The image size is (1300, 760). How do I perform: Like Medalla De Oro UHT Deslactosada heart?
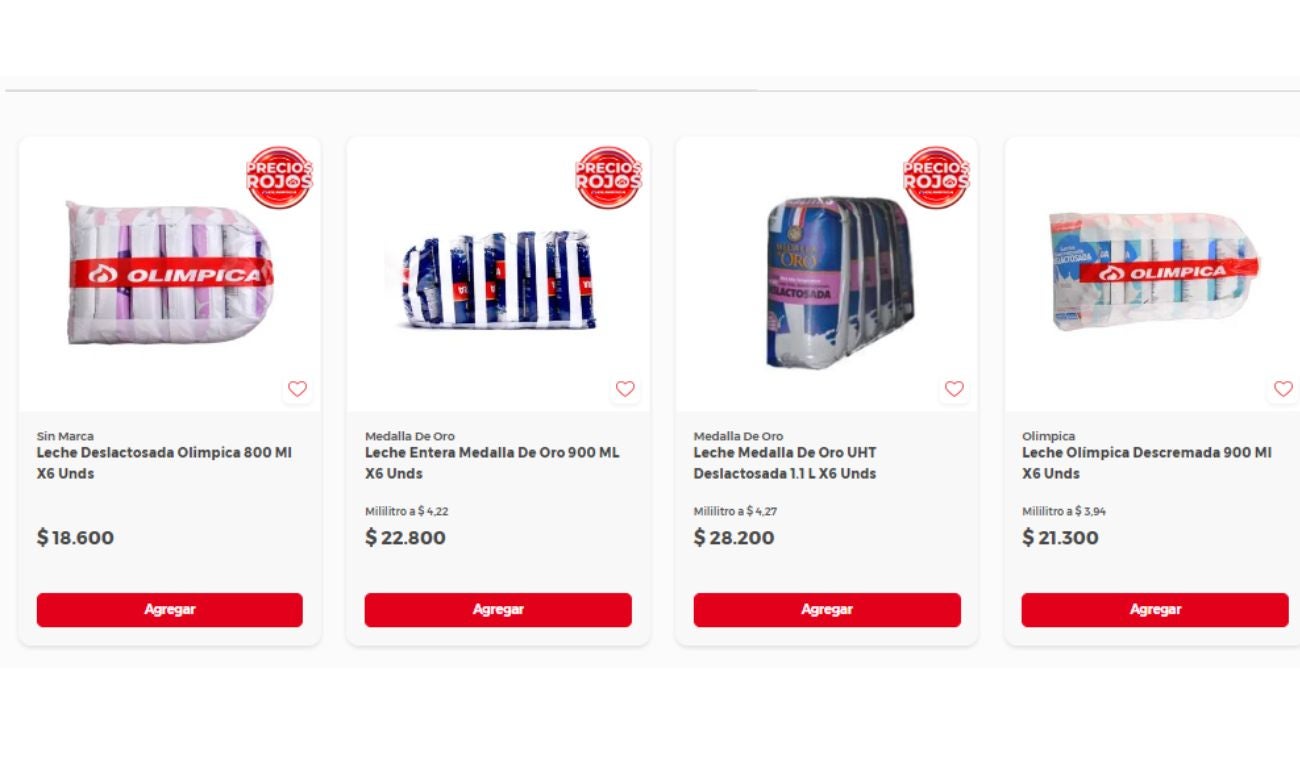pos(954,389)
